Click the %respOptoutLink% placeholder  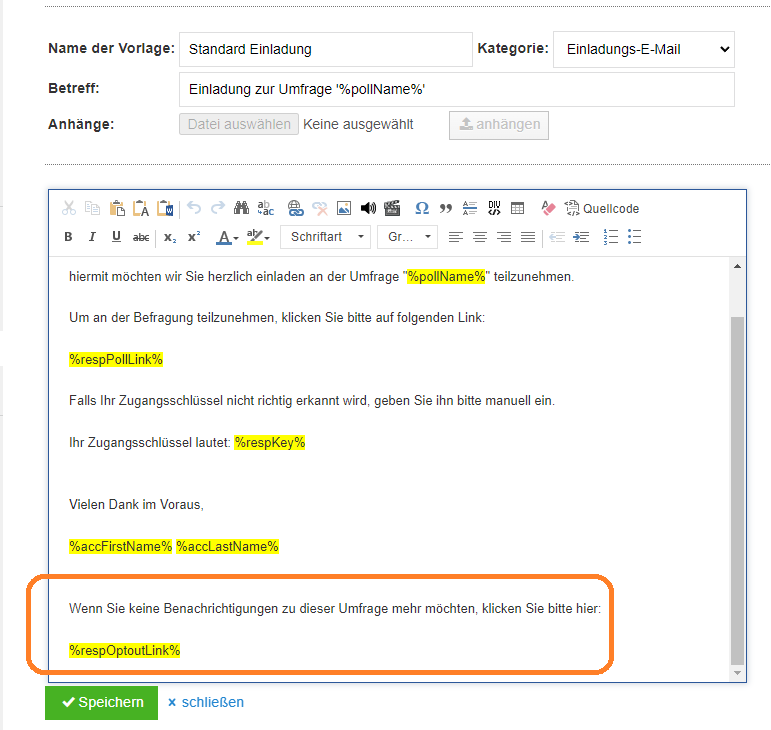tap(124, 650)
